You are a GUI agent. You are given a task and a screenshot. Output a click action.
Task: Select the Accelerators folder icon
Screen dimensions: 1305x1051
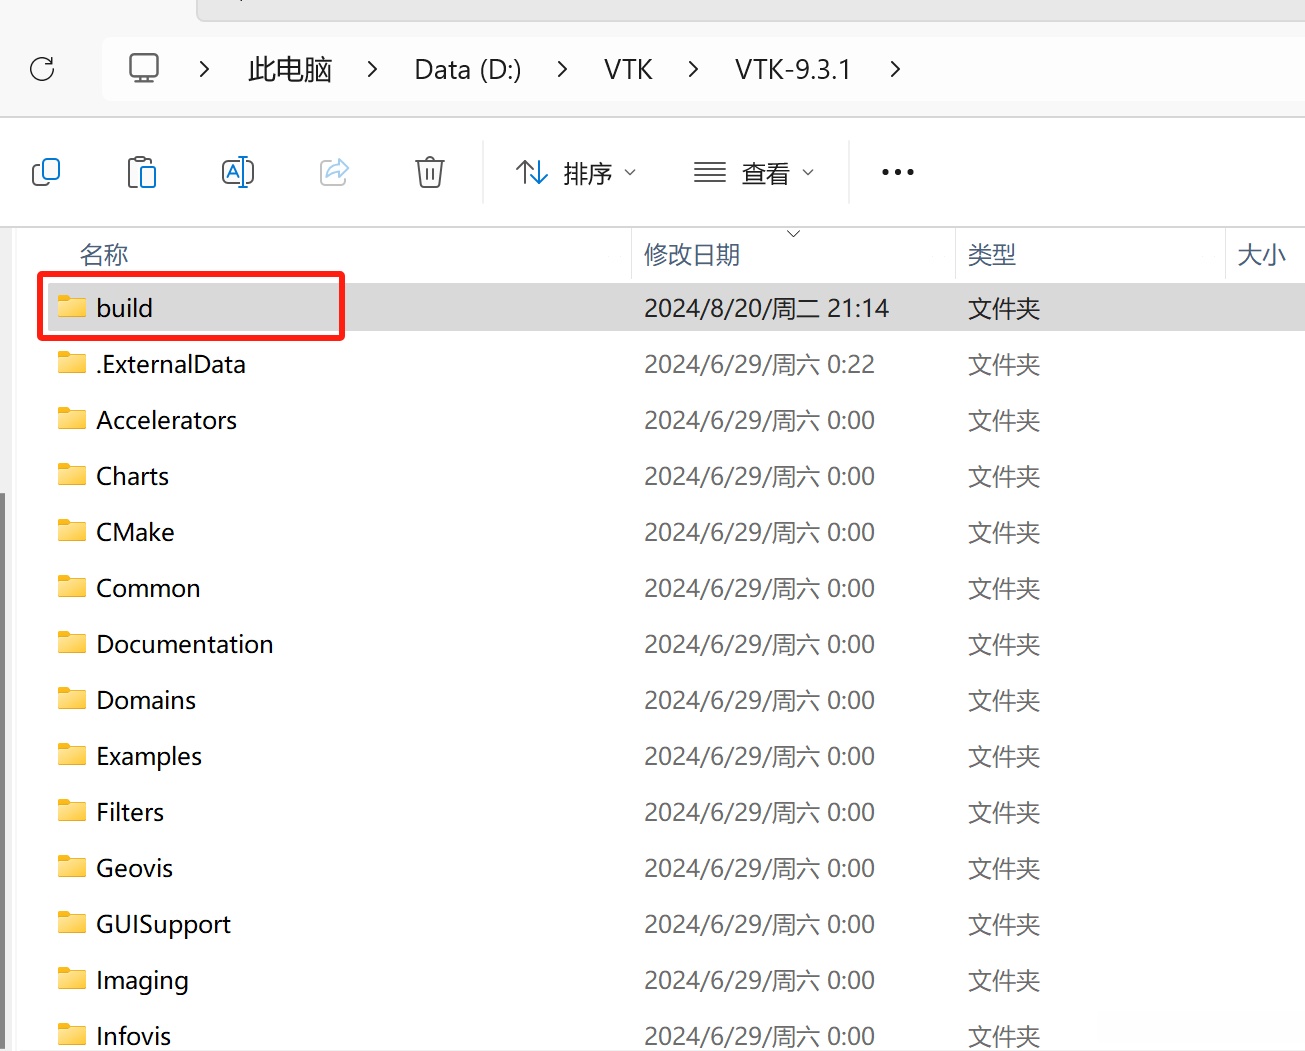(x=72, y=419)
